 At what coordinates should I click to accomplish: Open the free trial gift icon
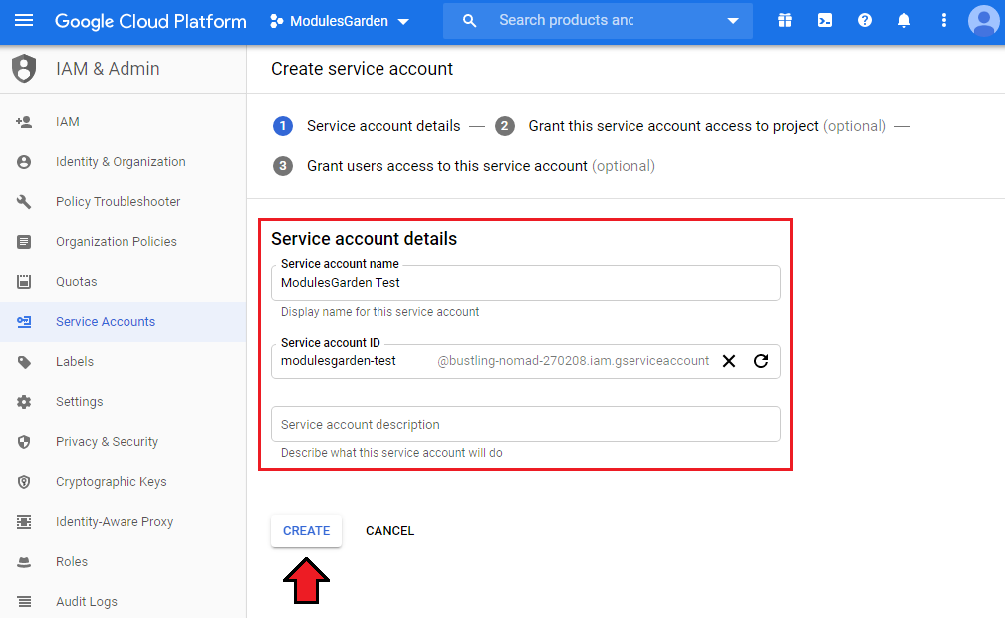(785, 21)
